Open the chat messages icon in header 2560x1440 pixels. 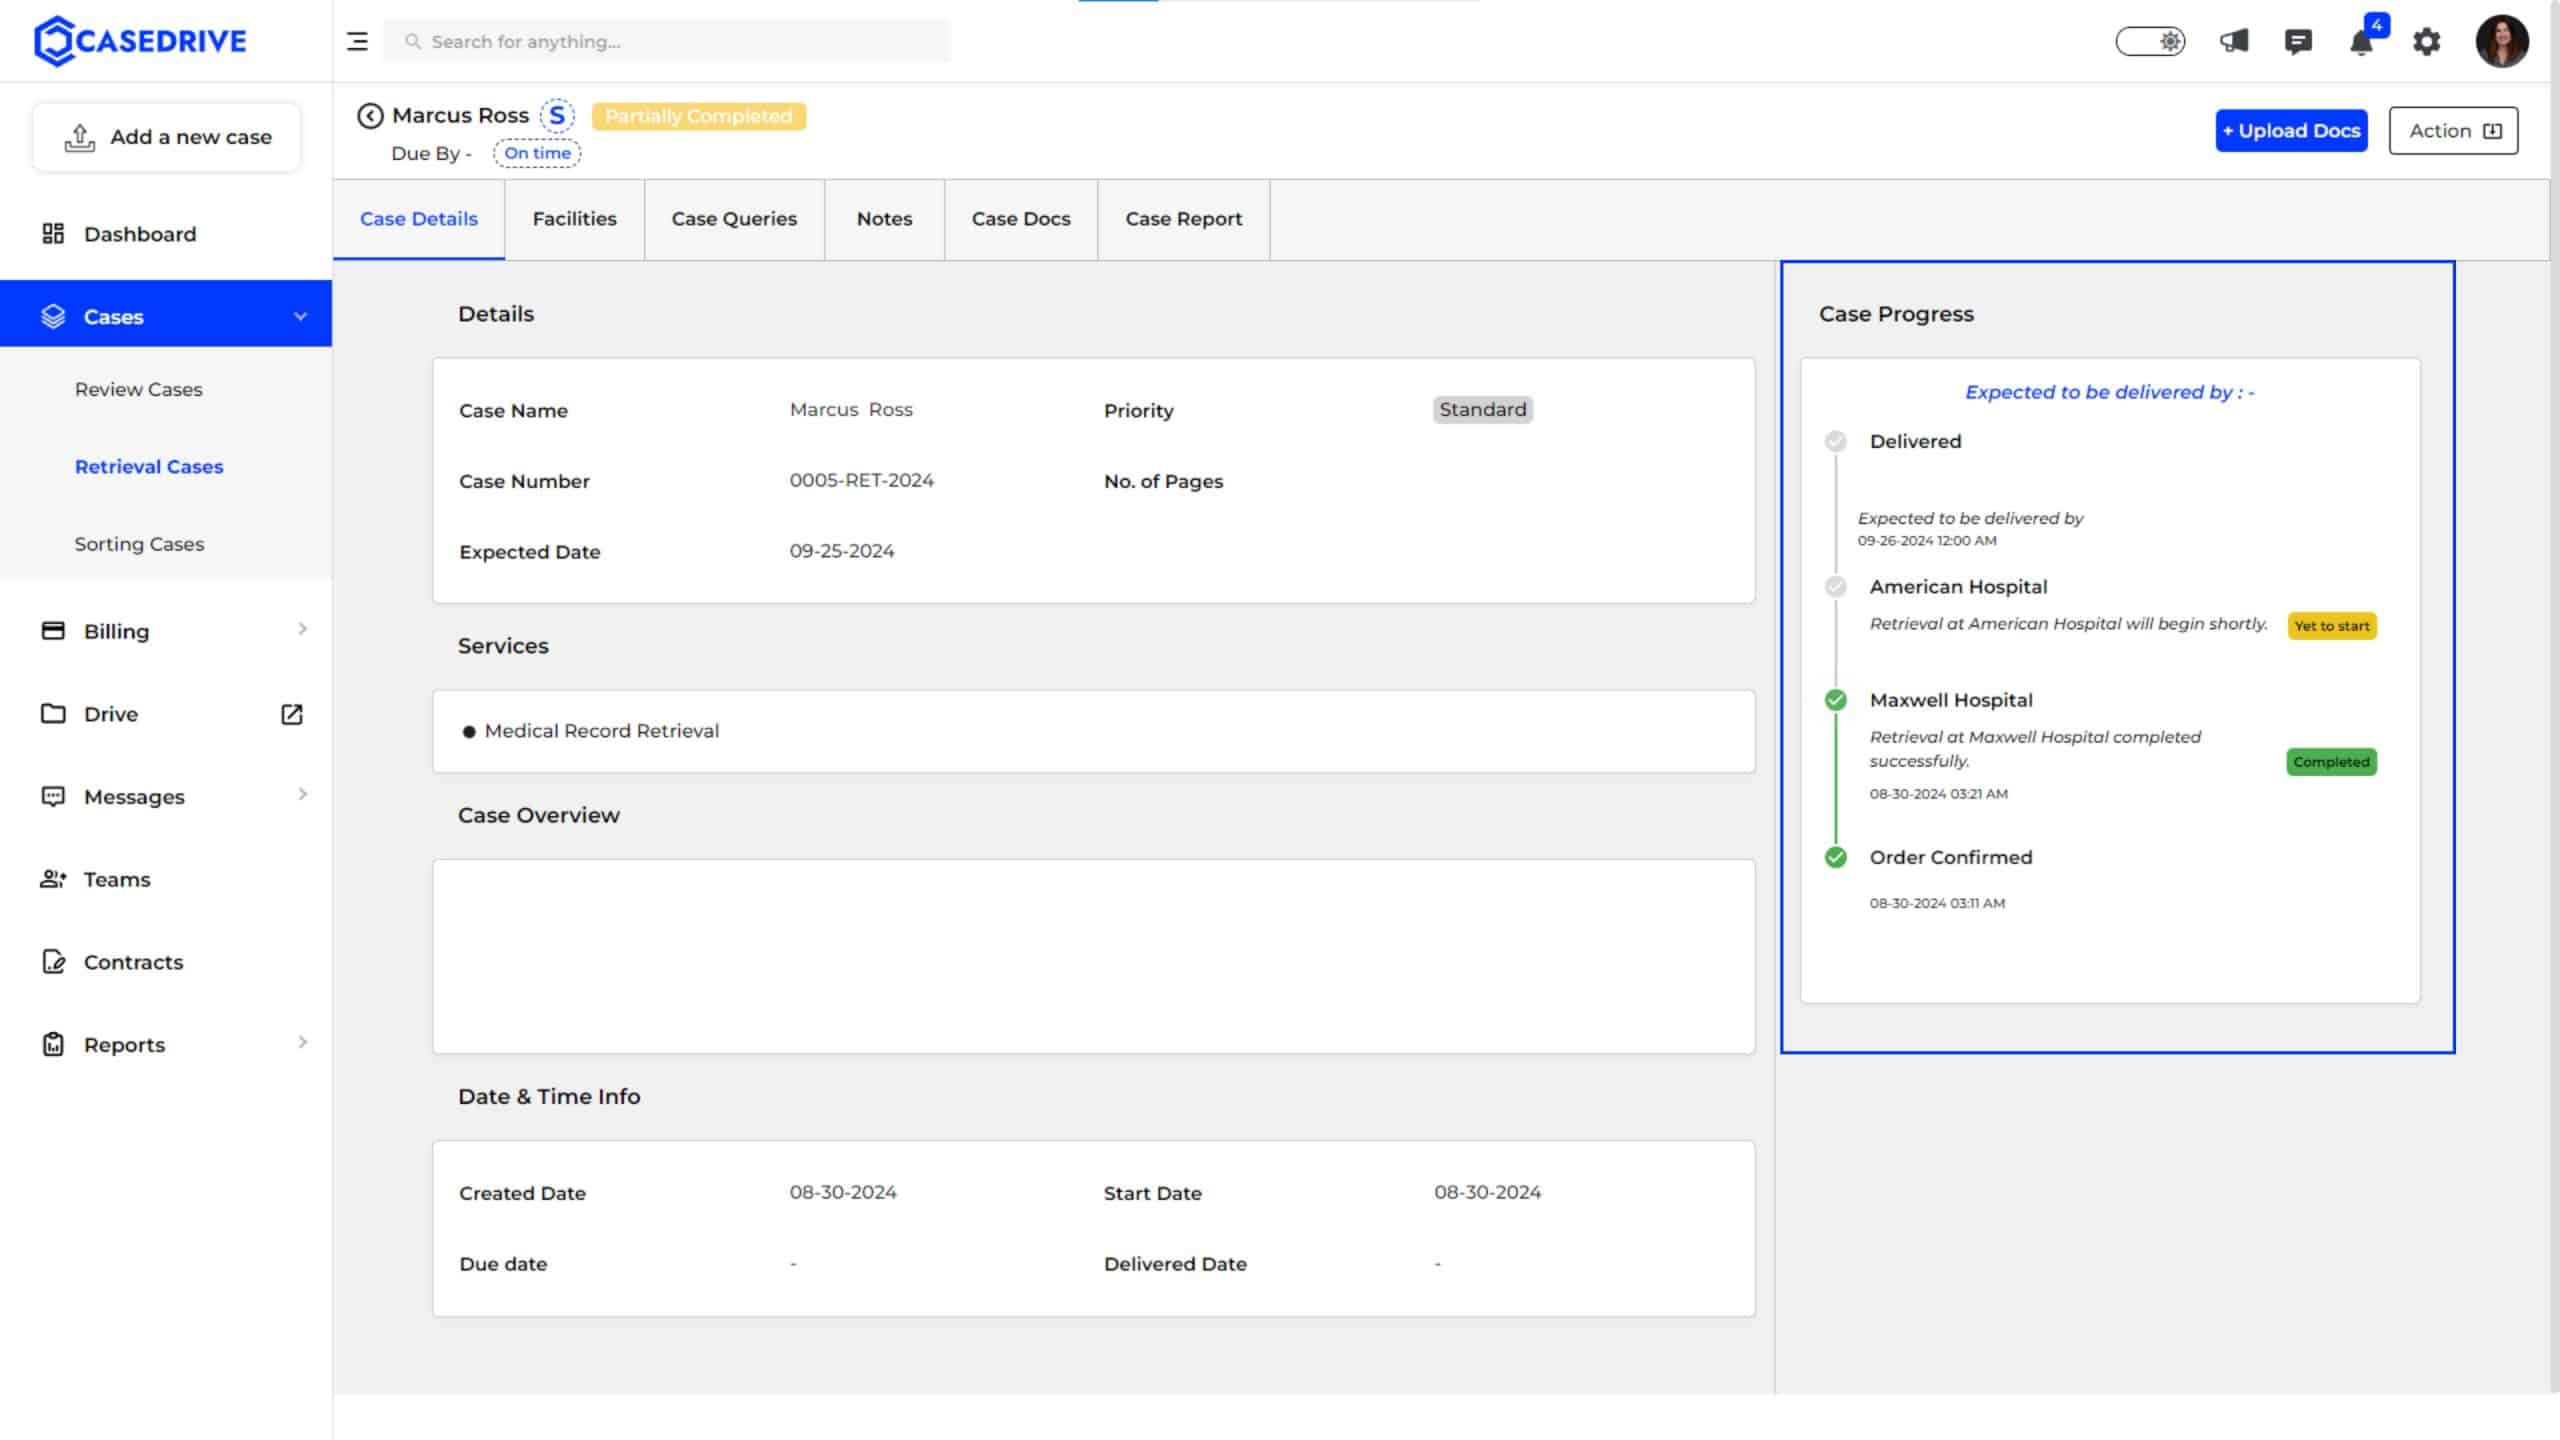pyautogui.click(x=2298, y=41)
